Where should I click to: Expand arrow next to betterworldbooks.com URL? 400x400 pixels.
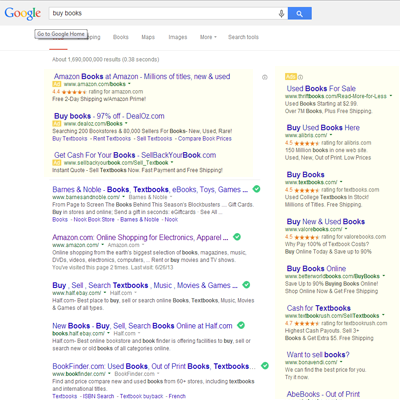384,276
